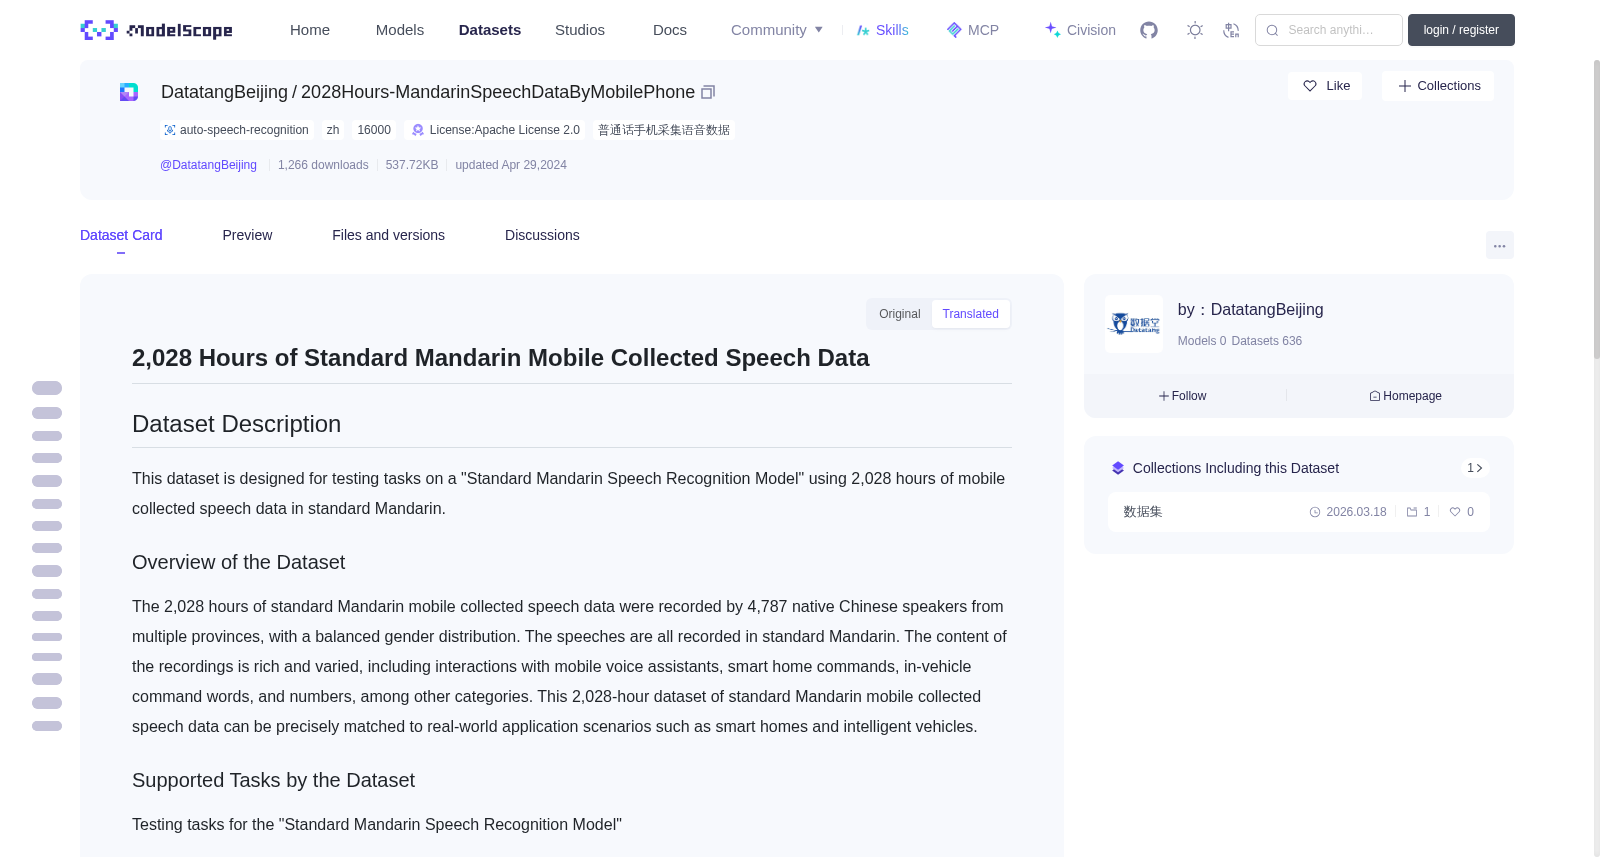This screenshot has height=857, width=1600.
Task: Open the Models nav item
Action: [x=400, y=30]
